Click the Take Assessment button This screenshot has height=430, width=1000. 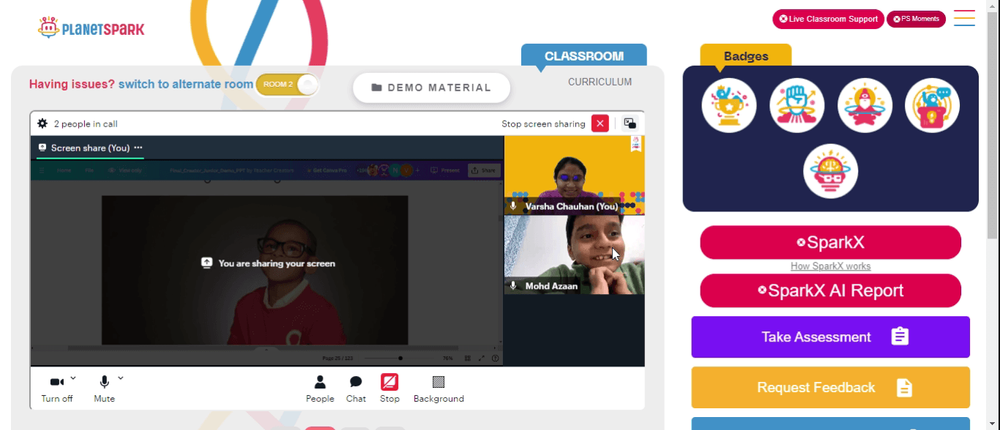coord(830,337)
